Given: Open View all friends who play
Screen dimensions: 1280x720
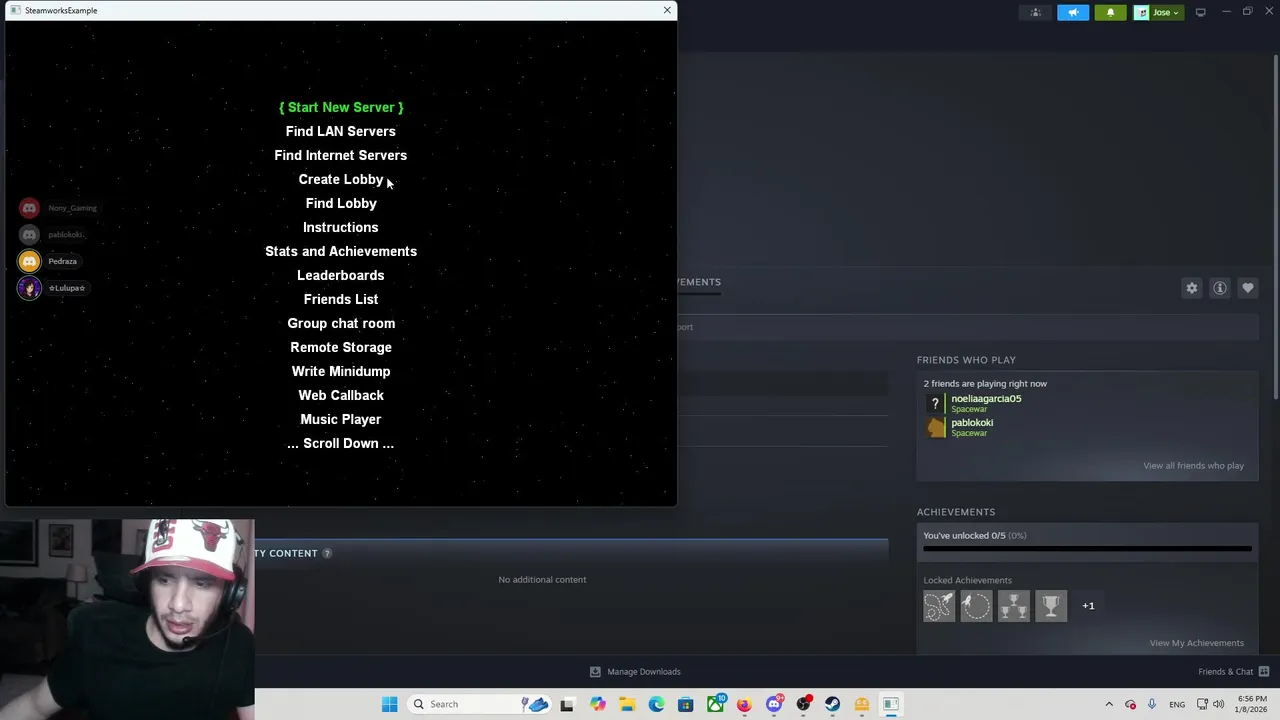Looking at the screenshot, I should point(1193,465).
